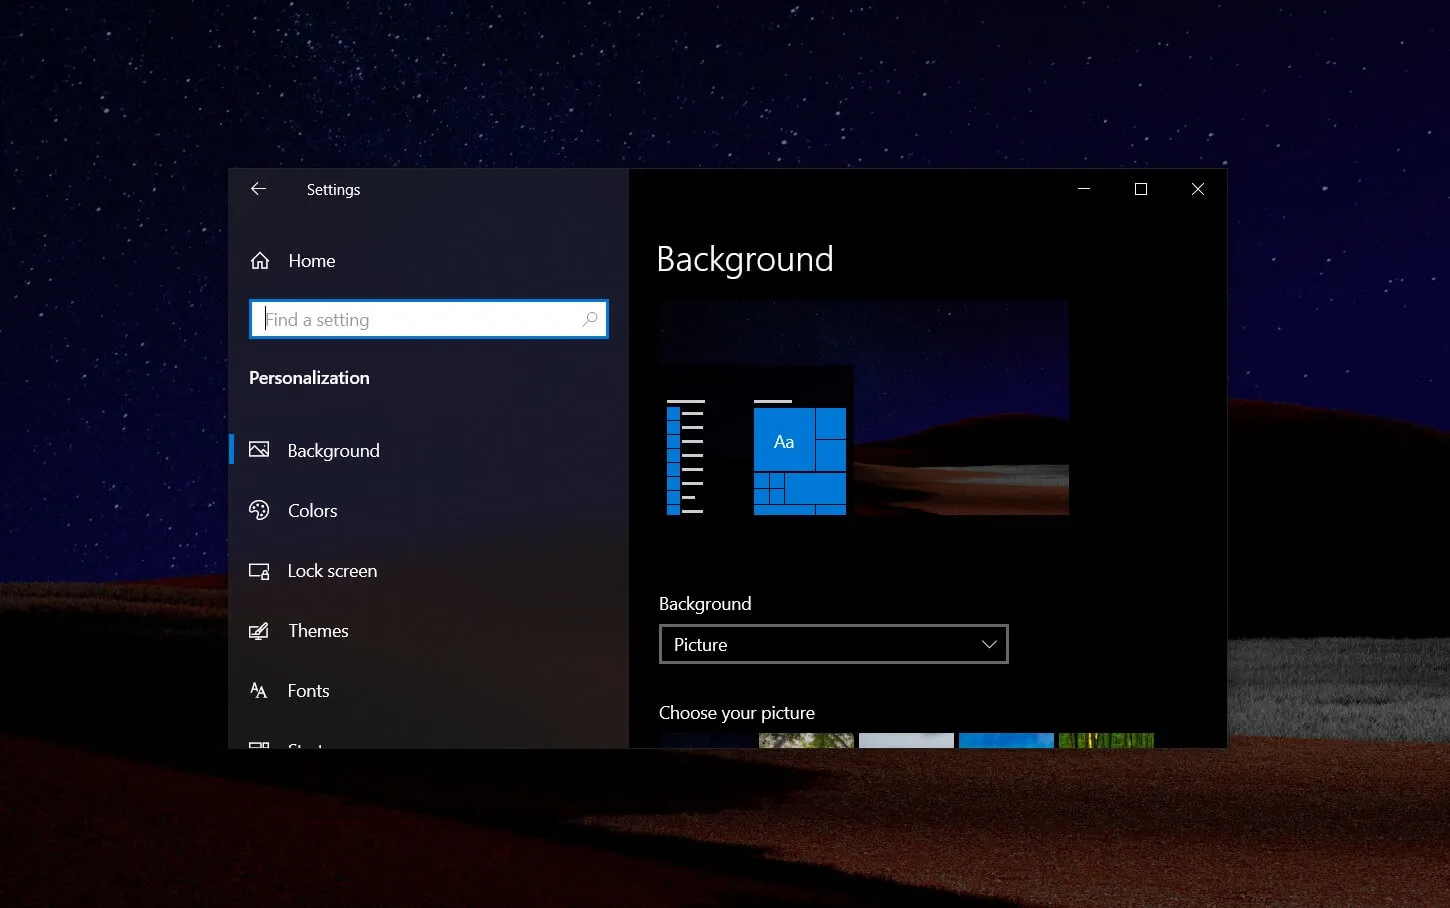Image resolution: width=1450 pixels, height=908 pixels.
Task: Choose the green fifth picture thumbnail
Action: (1106, 740)
